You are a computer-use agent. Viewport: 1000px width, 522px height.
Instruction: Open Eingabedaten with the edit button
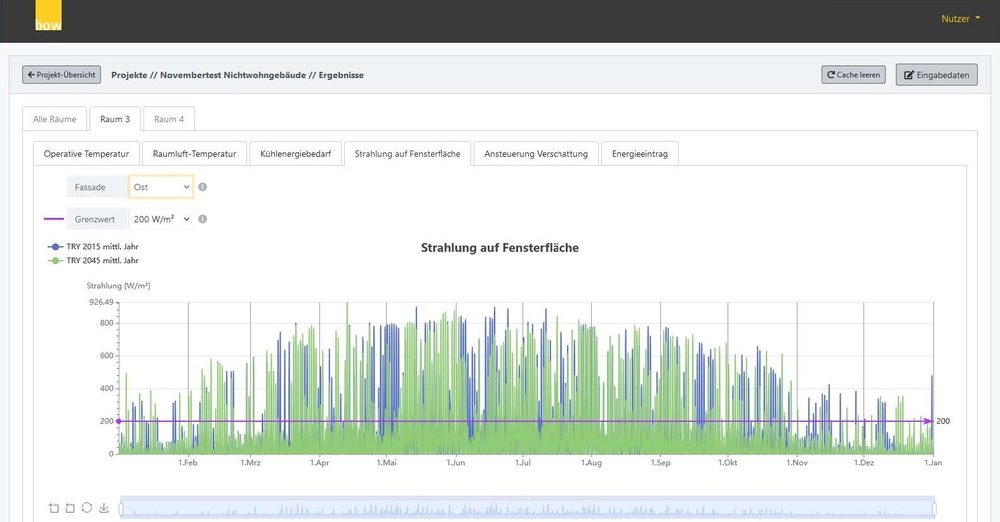(936, 75)
